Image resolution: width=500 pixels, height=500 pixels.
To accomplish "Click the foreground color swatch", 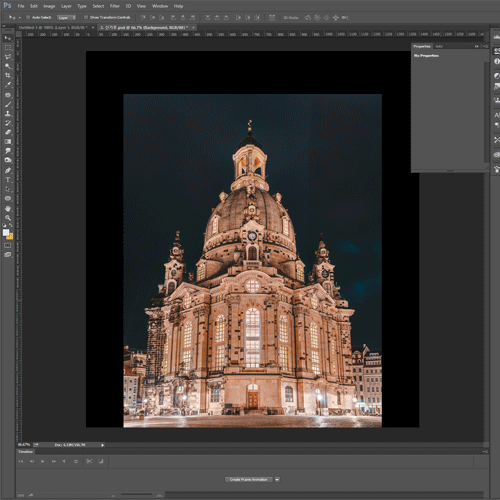I will tap(6, 232).
